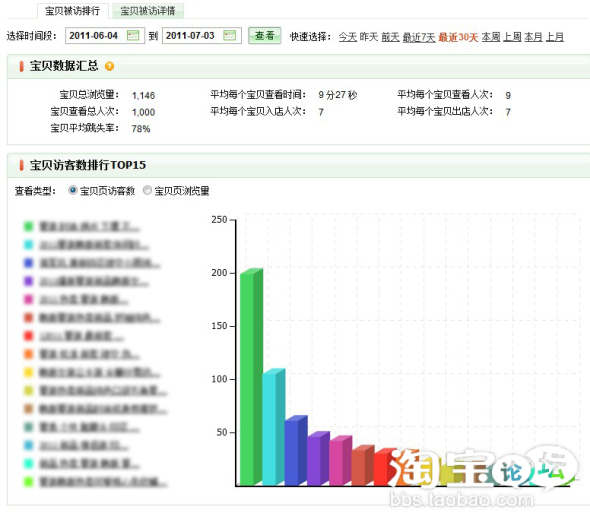Click the 宝贝查看总人次 value 1,000
Screen dimensions: 590x513
pos(143,112)
